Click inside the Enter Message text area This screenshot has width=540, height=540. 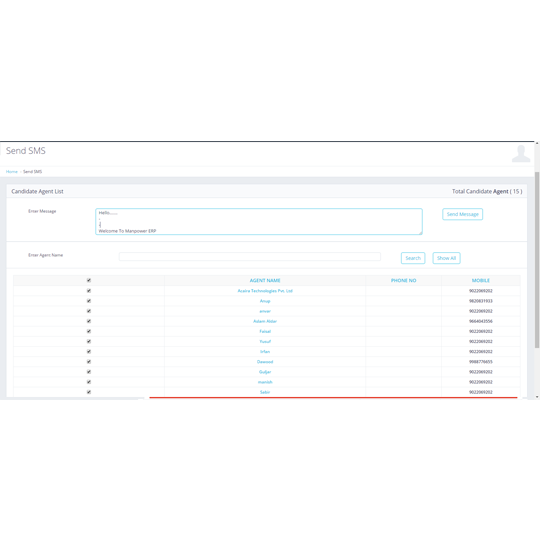[x=259, y=221]
